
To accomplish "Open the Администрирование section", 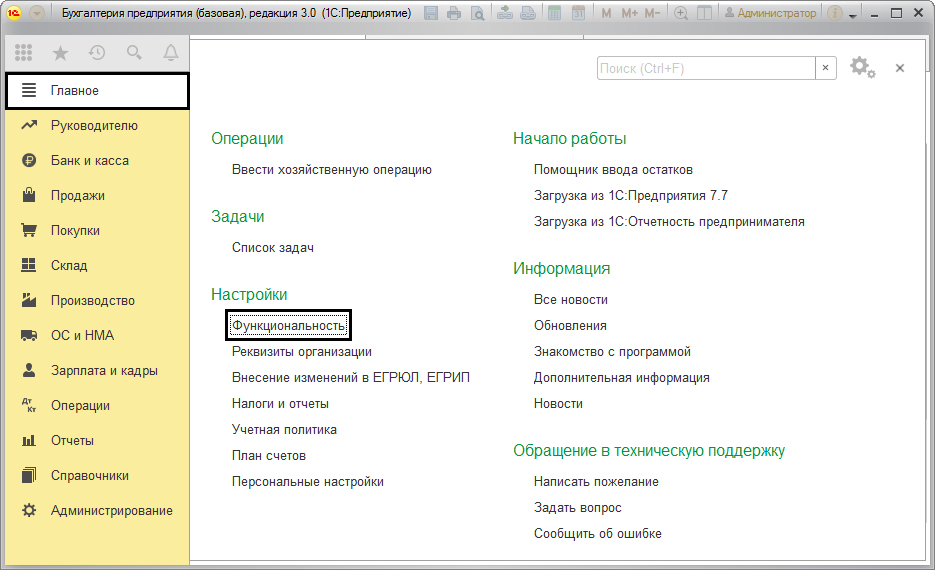I will (97, 511).
